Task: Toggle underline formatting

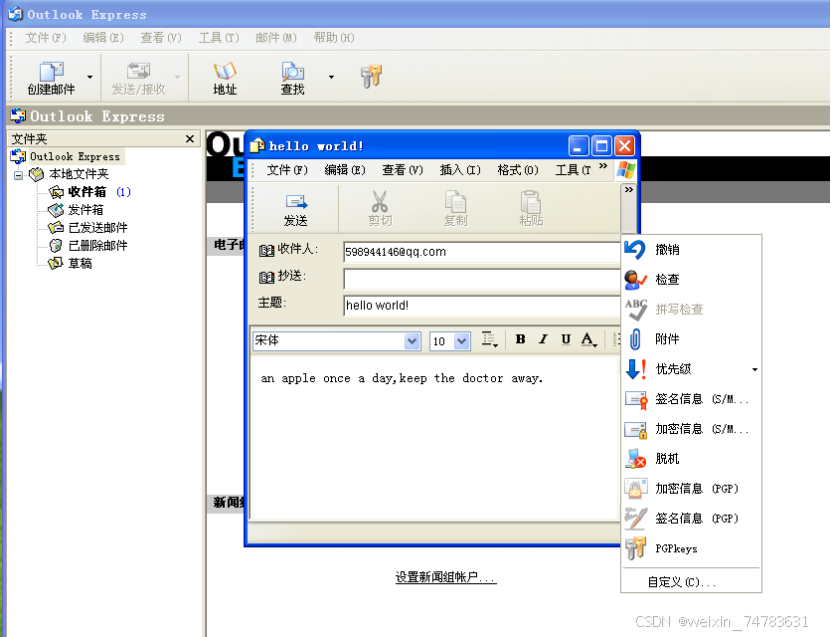Action: coord(566,339)
